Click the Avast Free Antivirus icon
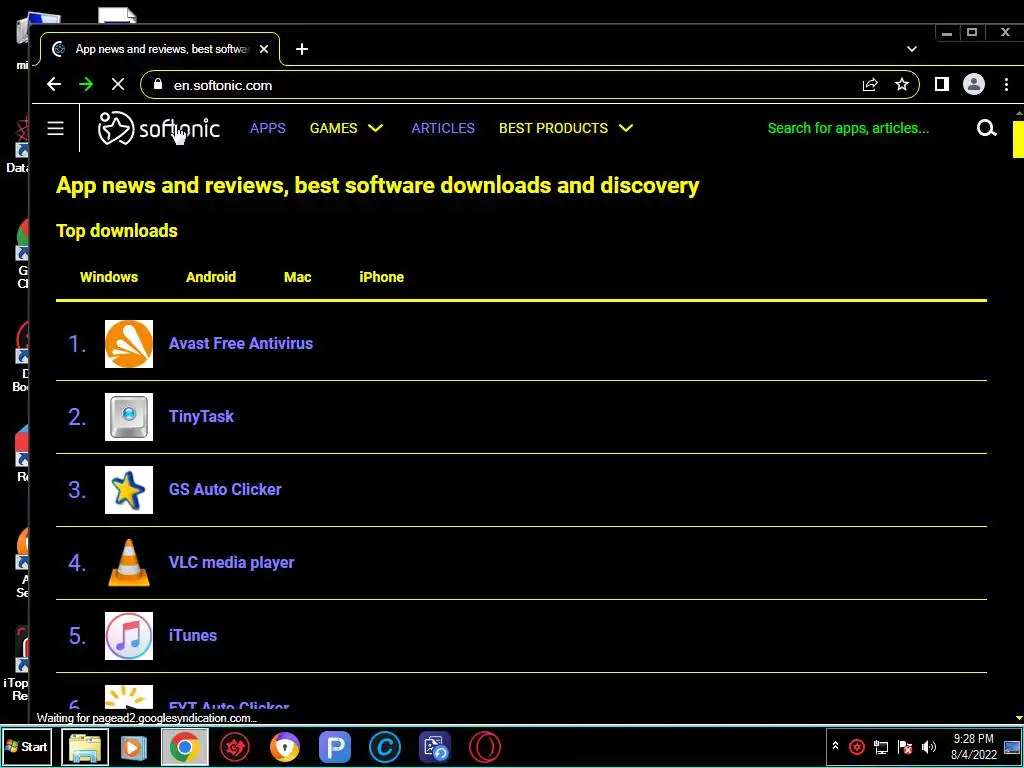 (x=129, y=344)
